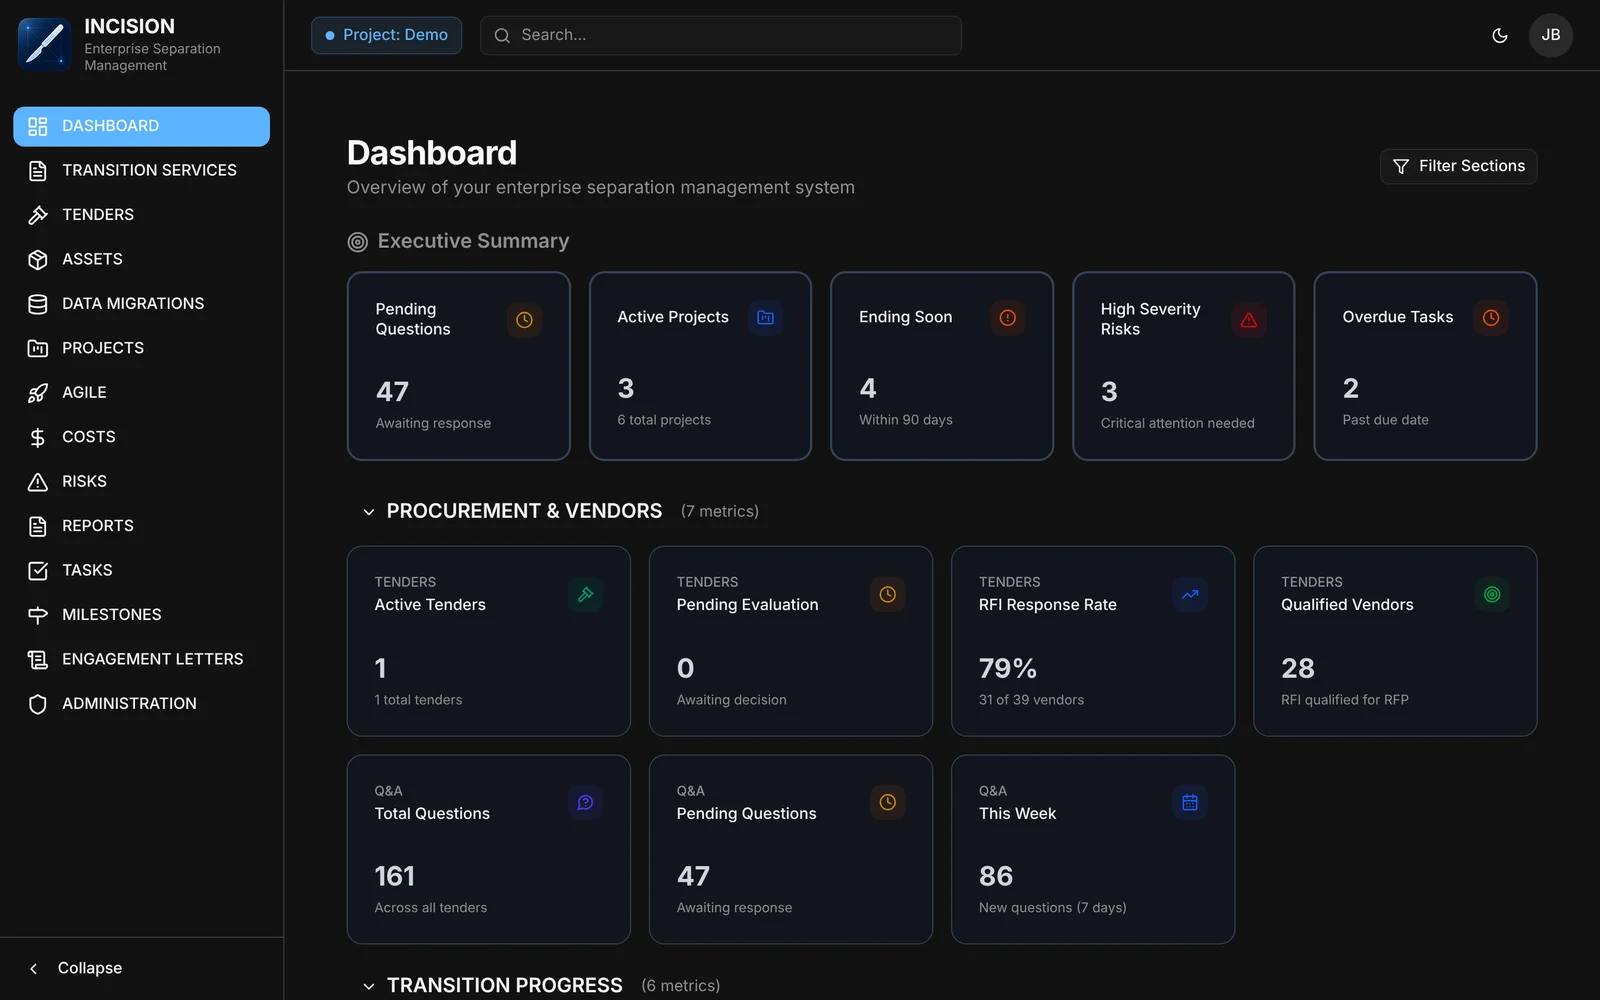The image size is (1600, 1000).
Task: Go to Dashboard in the sidebar
Action: click(141, 126)
